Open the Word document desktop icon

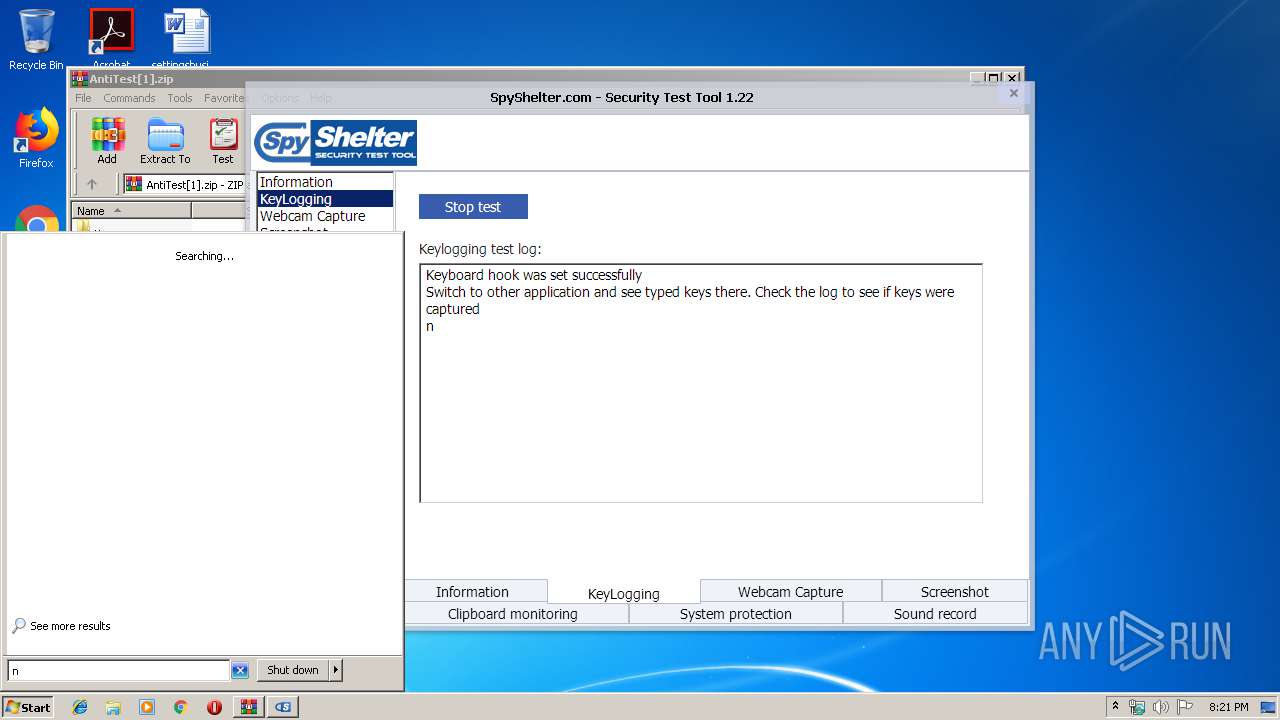click(x=187, y=38)
